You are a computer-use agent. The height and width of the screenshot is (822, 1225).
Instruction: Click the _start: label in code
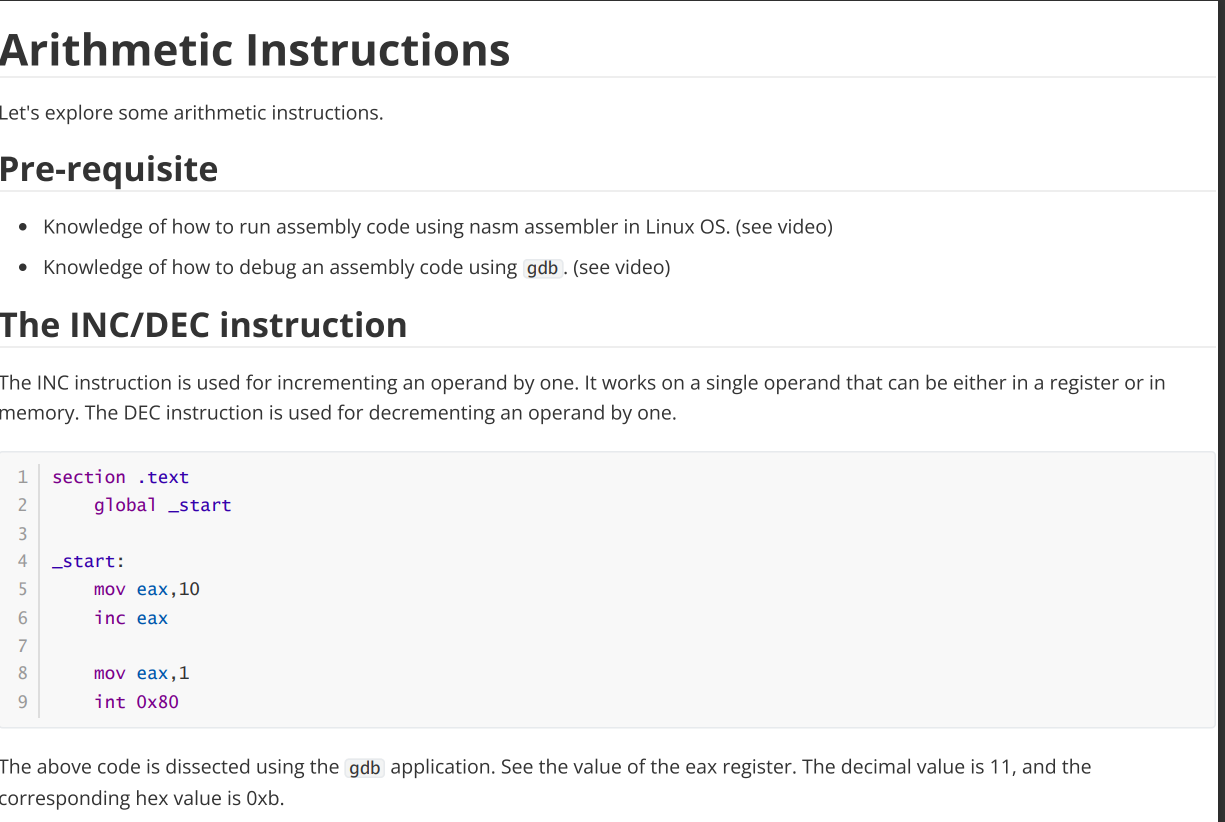click(x=88, y=561)
